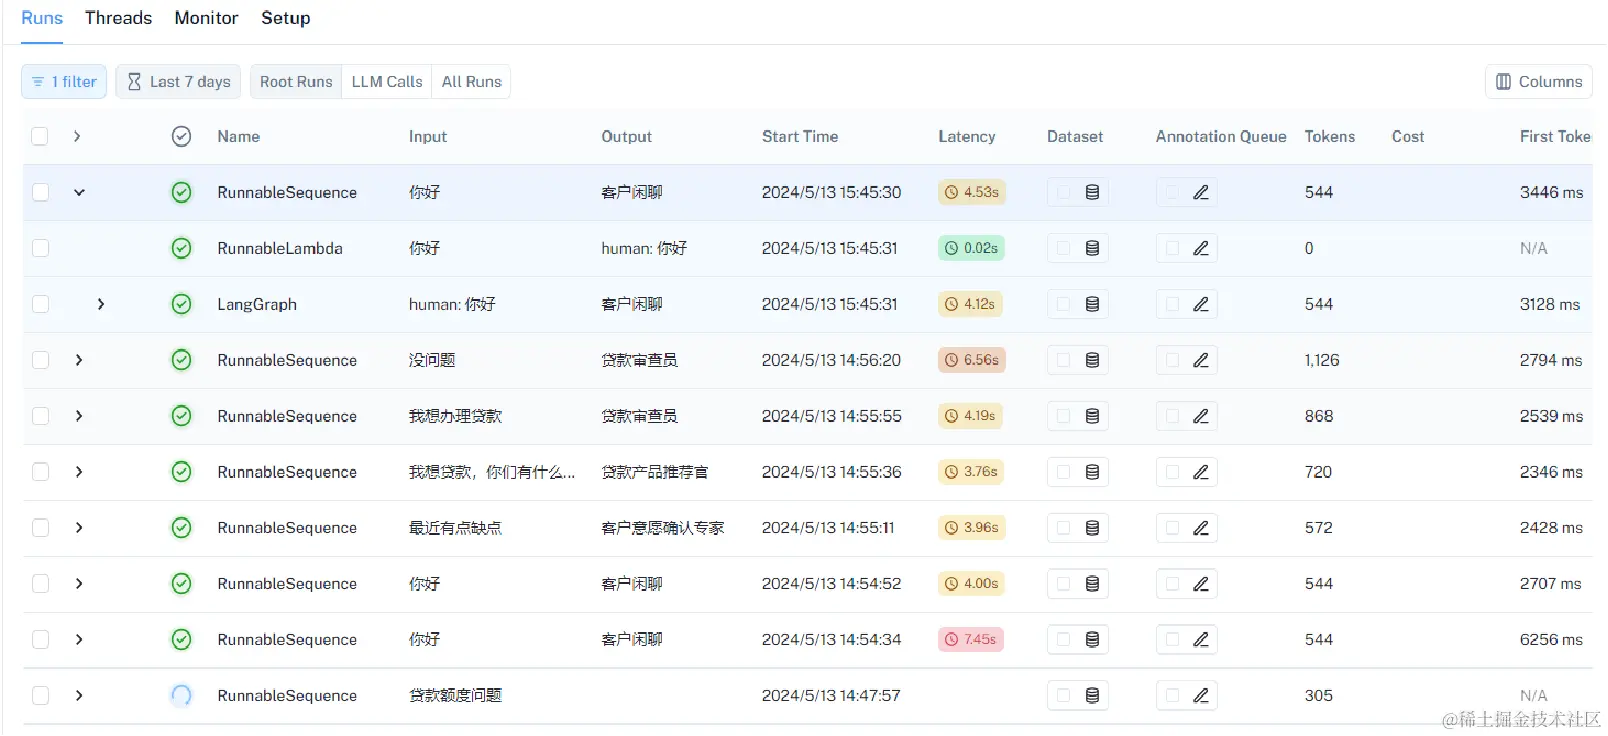Click annotation pencil for the 14:54:34 run
Screen dimensions: 1608x736
[x=1201, y=640]
